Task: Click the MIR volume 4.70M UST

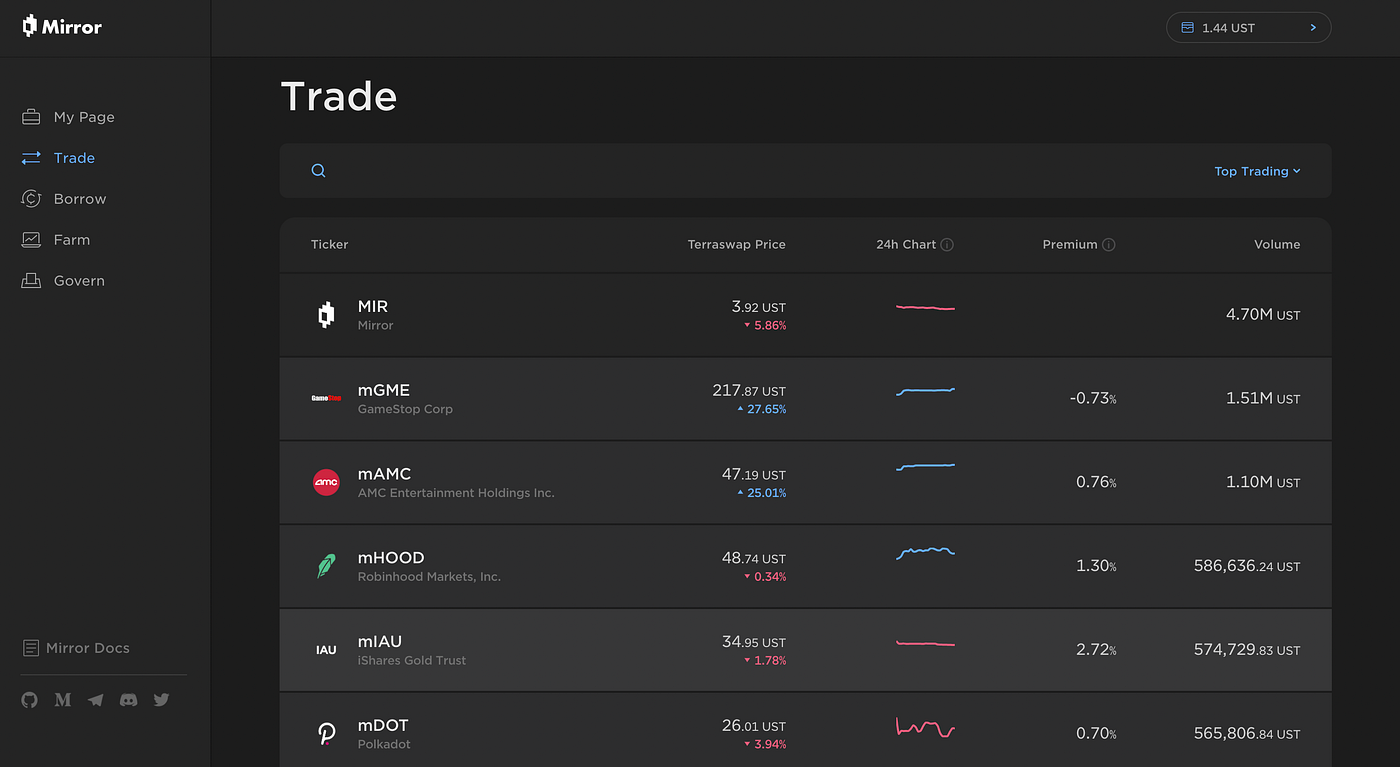Action: [x=1263, y=315]
